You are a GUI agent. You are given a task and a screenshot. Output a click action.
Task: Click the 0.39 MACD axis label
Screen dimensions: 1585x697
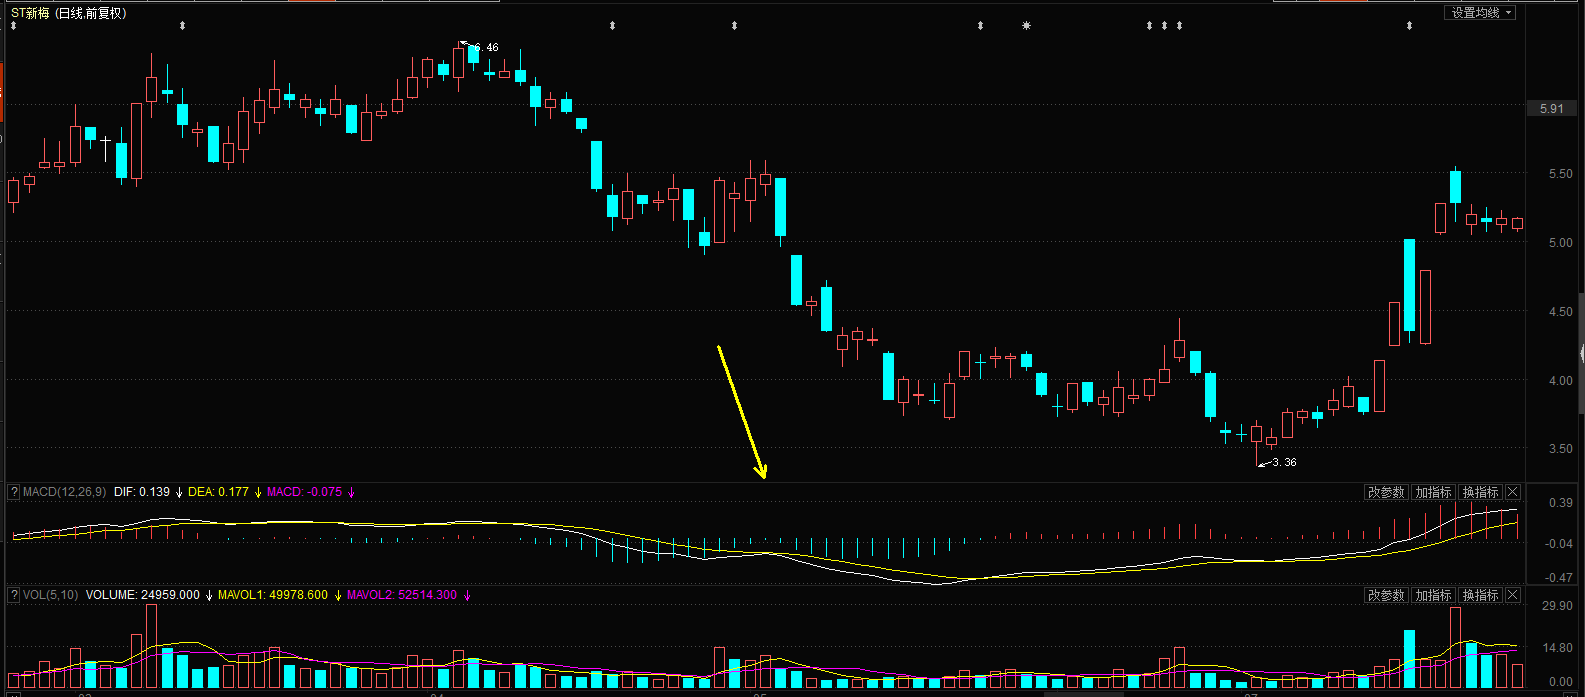tap(1560, 503)
